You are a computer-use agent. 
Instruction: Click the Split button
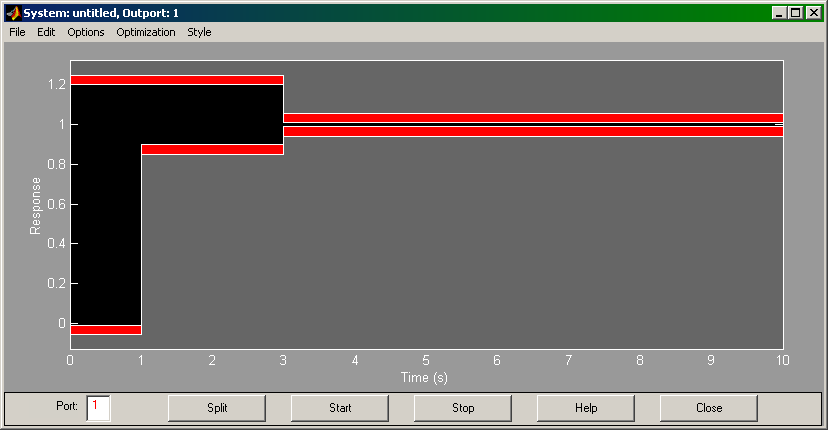click(217, 408)
